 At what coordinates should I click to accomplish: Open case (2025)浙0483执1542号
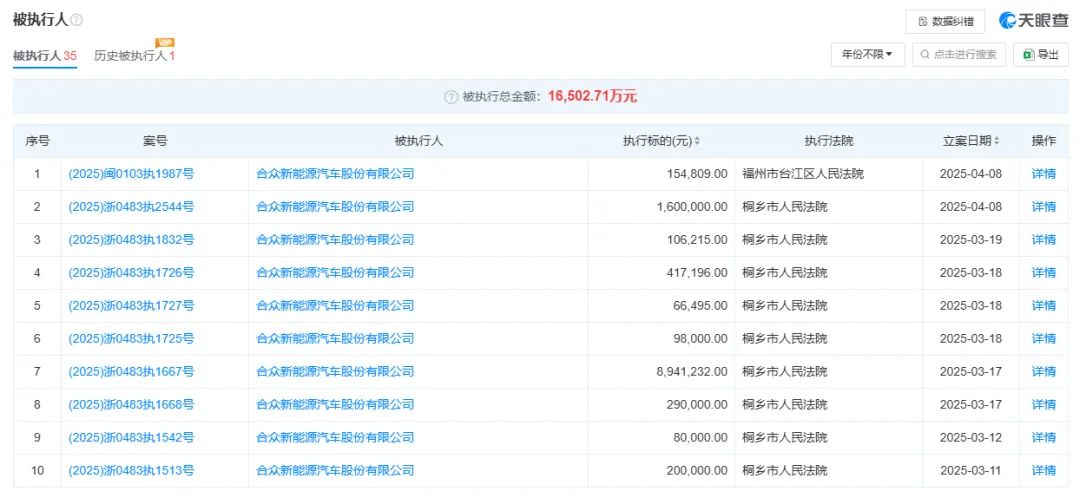pos(131,438)
